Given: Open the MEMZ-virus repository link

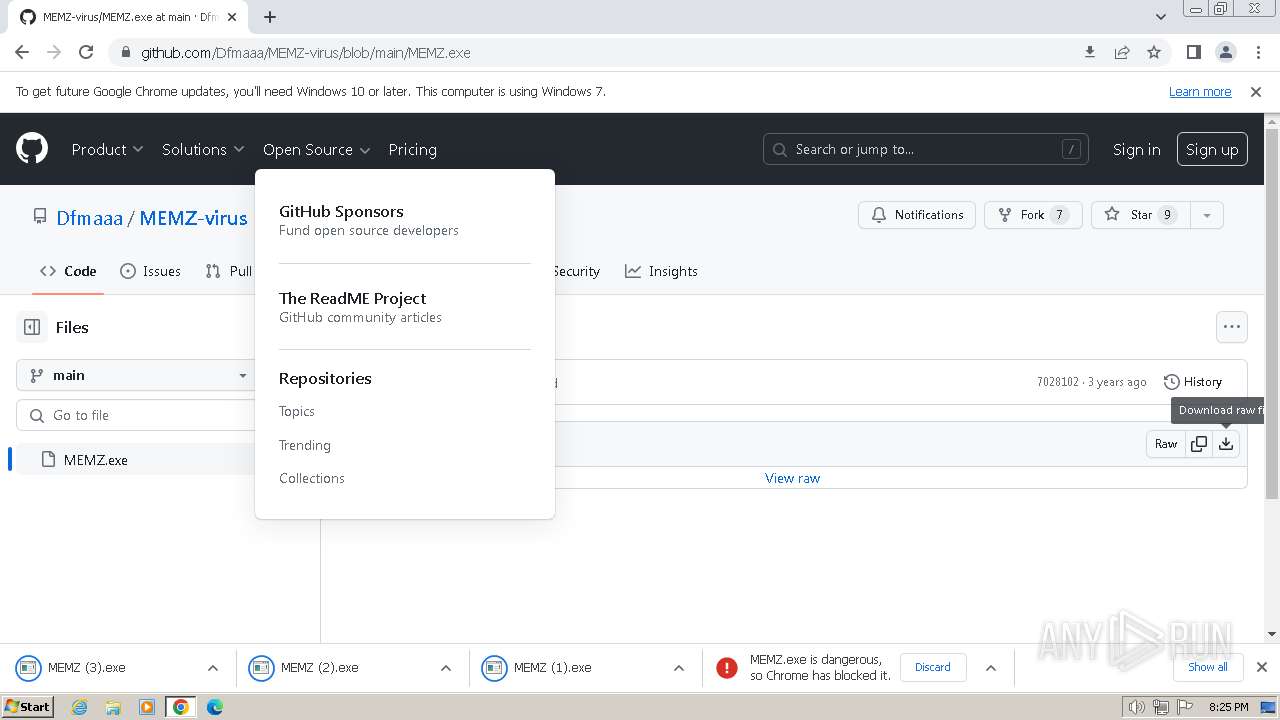Looking at the screenshot, I should coord(193,218).
